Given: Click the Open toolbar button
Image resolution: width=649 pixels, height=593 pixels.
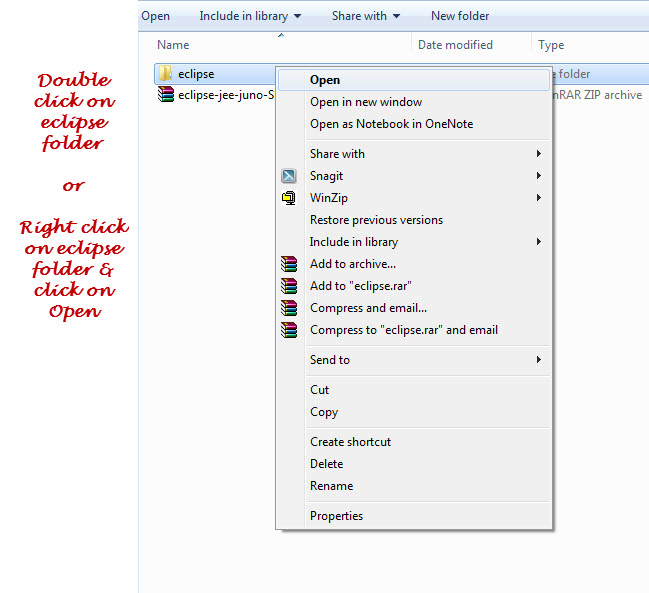Looking at the screenshot, I should click(156, 16).
